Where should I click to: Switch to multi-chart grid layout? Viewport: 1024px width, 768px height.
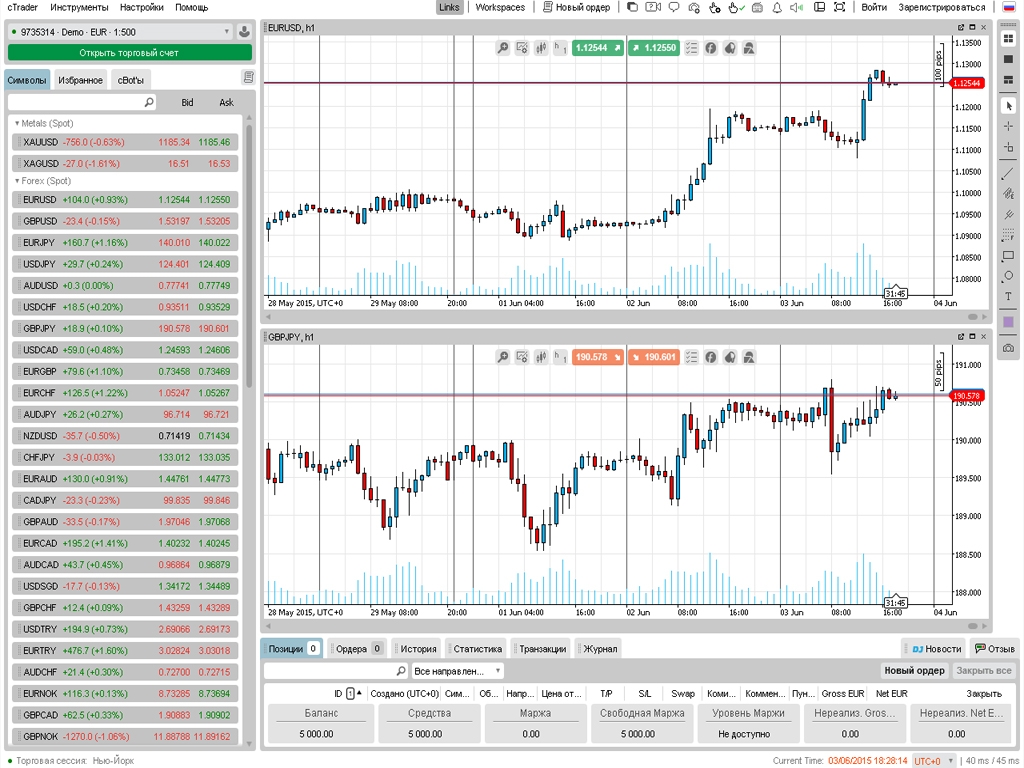click(1008, 38)
